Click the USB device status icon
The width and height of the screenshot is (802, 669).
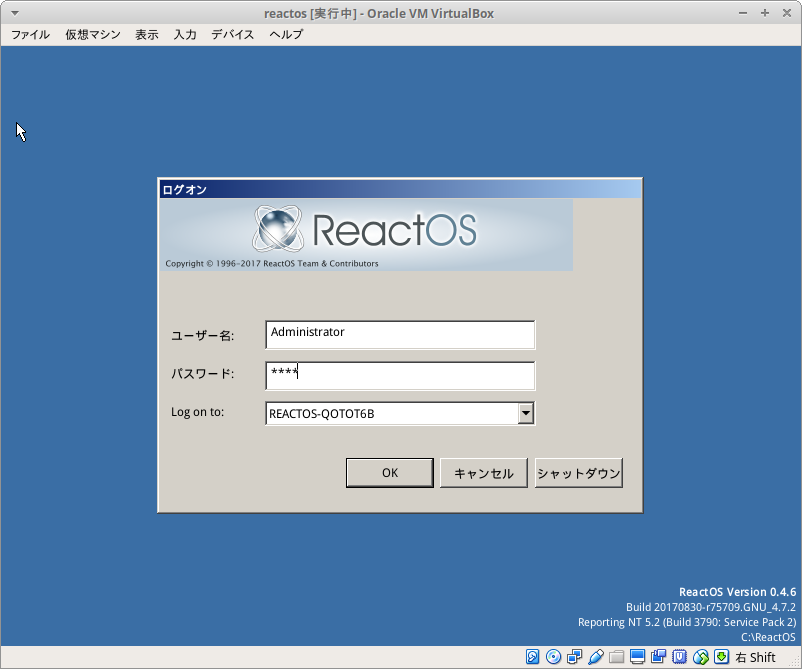[x=596, y=657]
